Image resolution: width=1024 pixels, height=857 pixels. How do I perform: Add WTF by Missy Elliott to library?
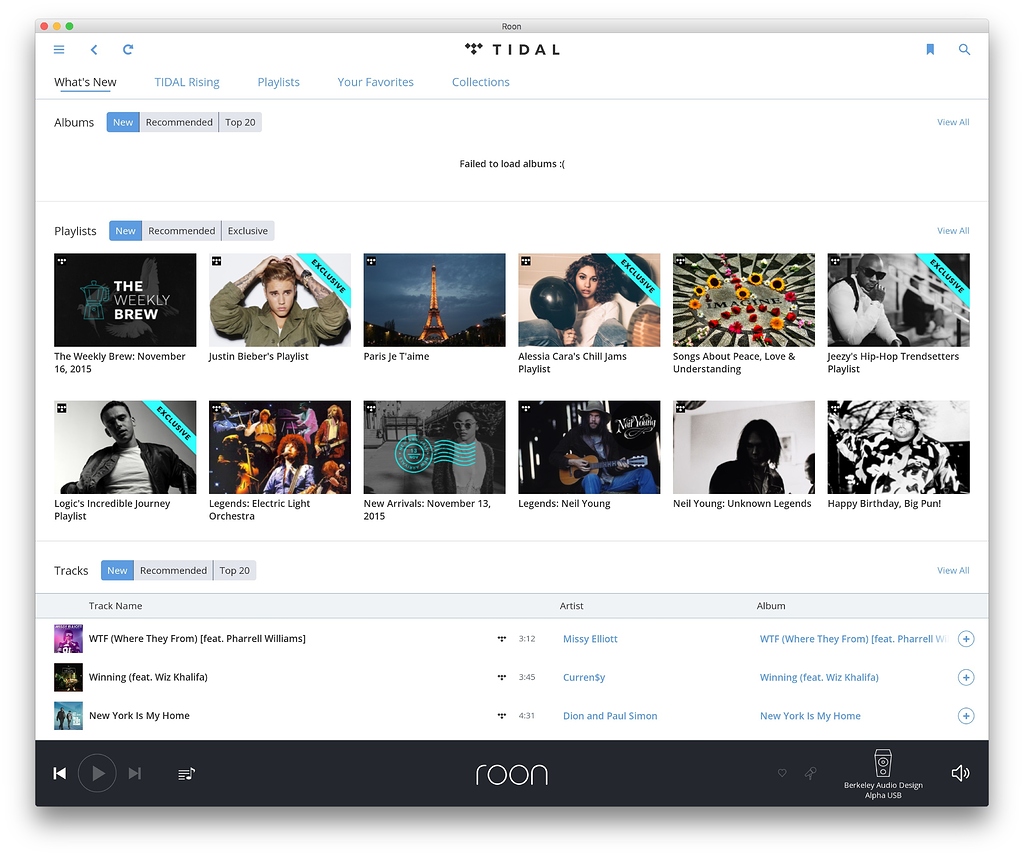966,638
